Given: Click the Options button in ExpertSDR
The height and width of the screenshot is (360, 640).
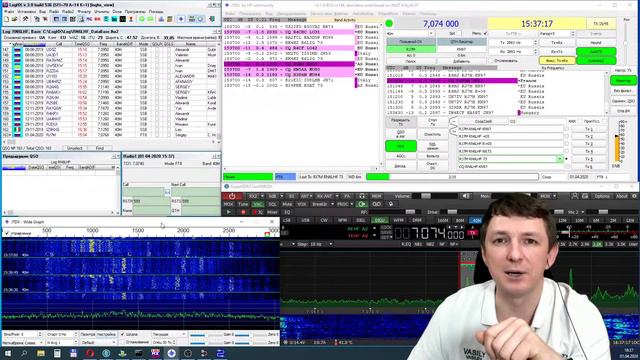Looking at the screenshot, I should [x=602, y=196].
